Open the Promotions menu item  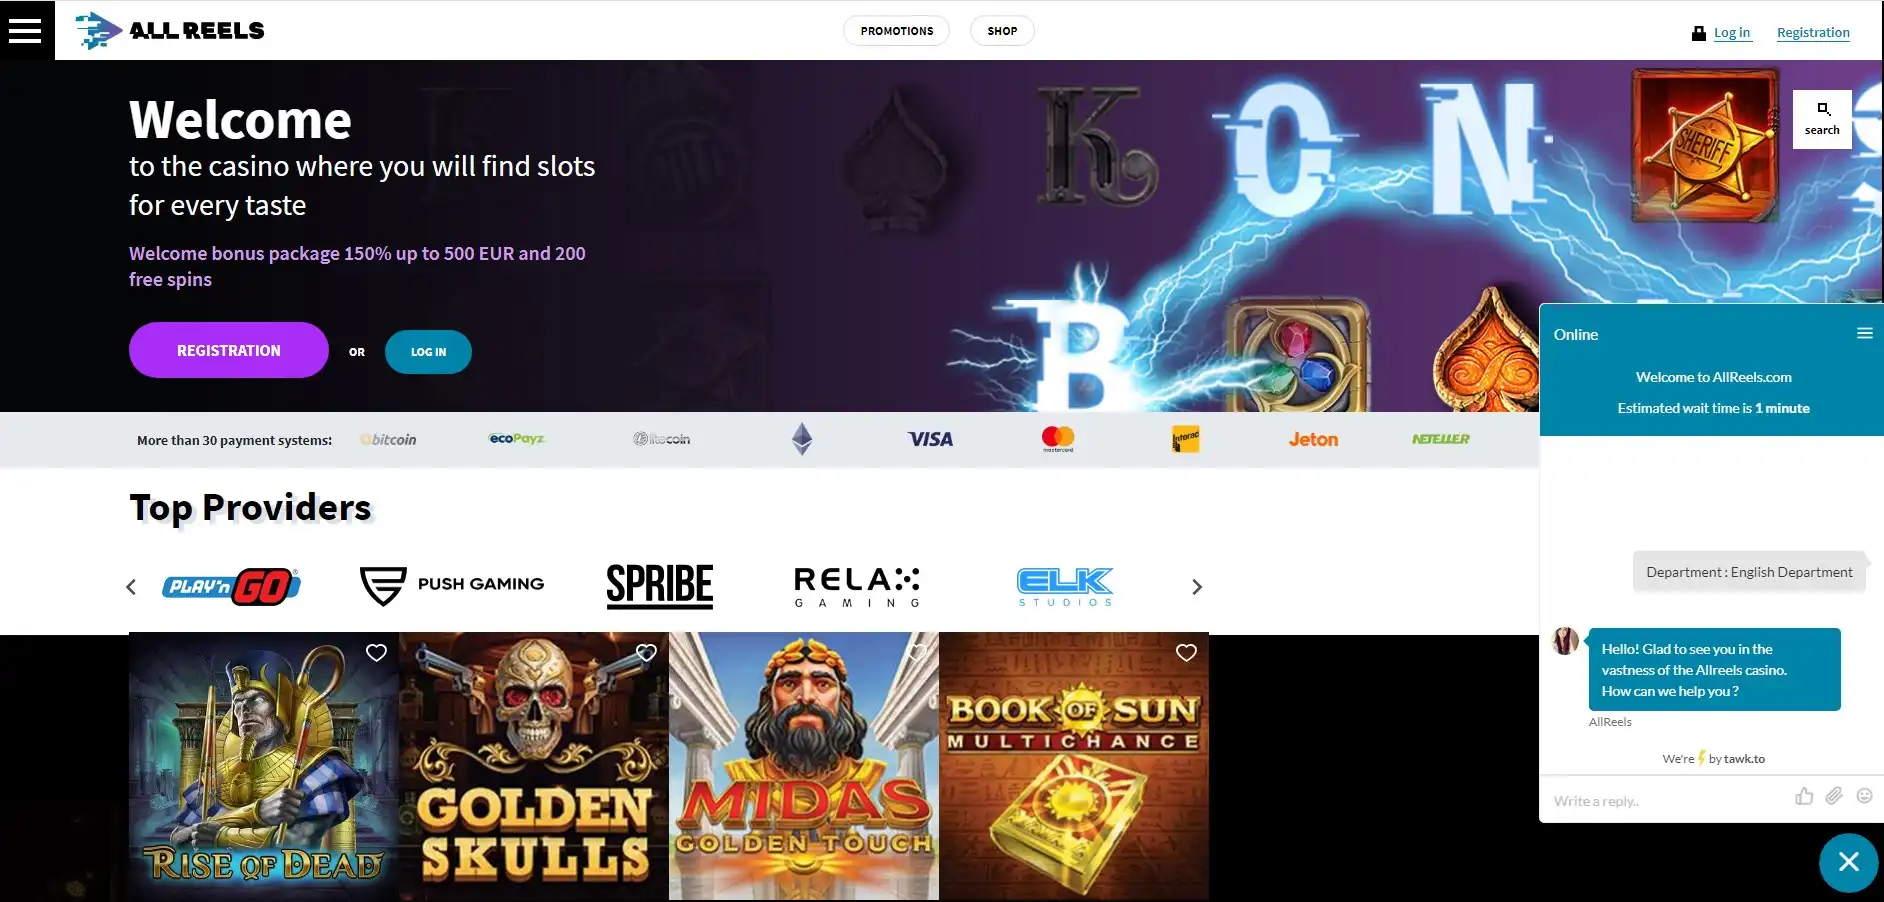(897, 31)
